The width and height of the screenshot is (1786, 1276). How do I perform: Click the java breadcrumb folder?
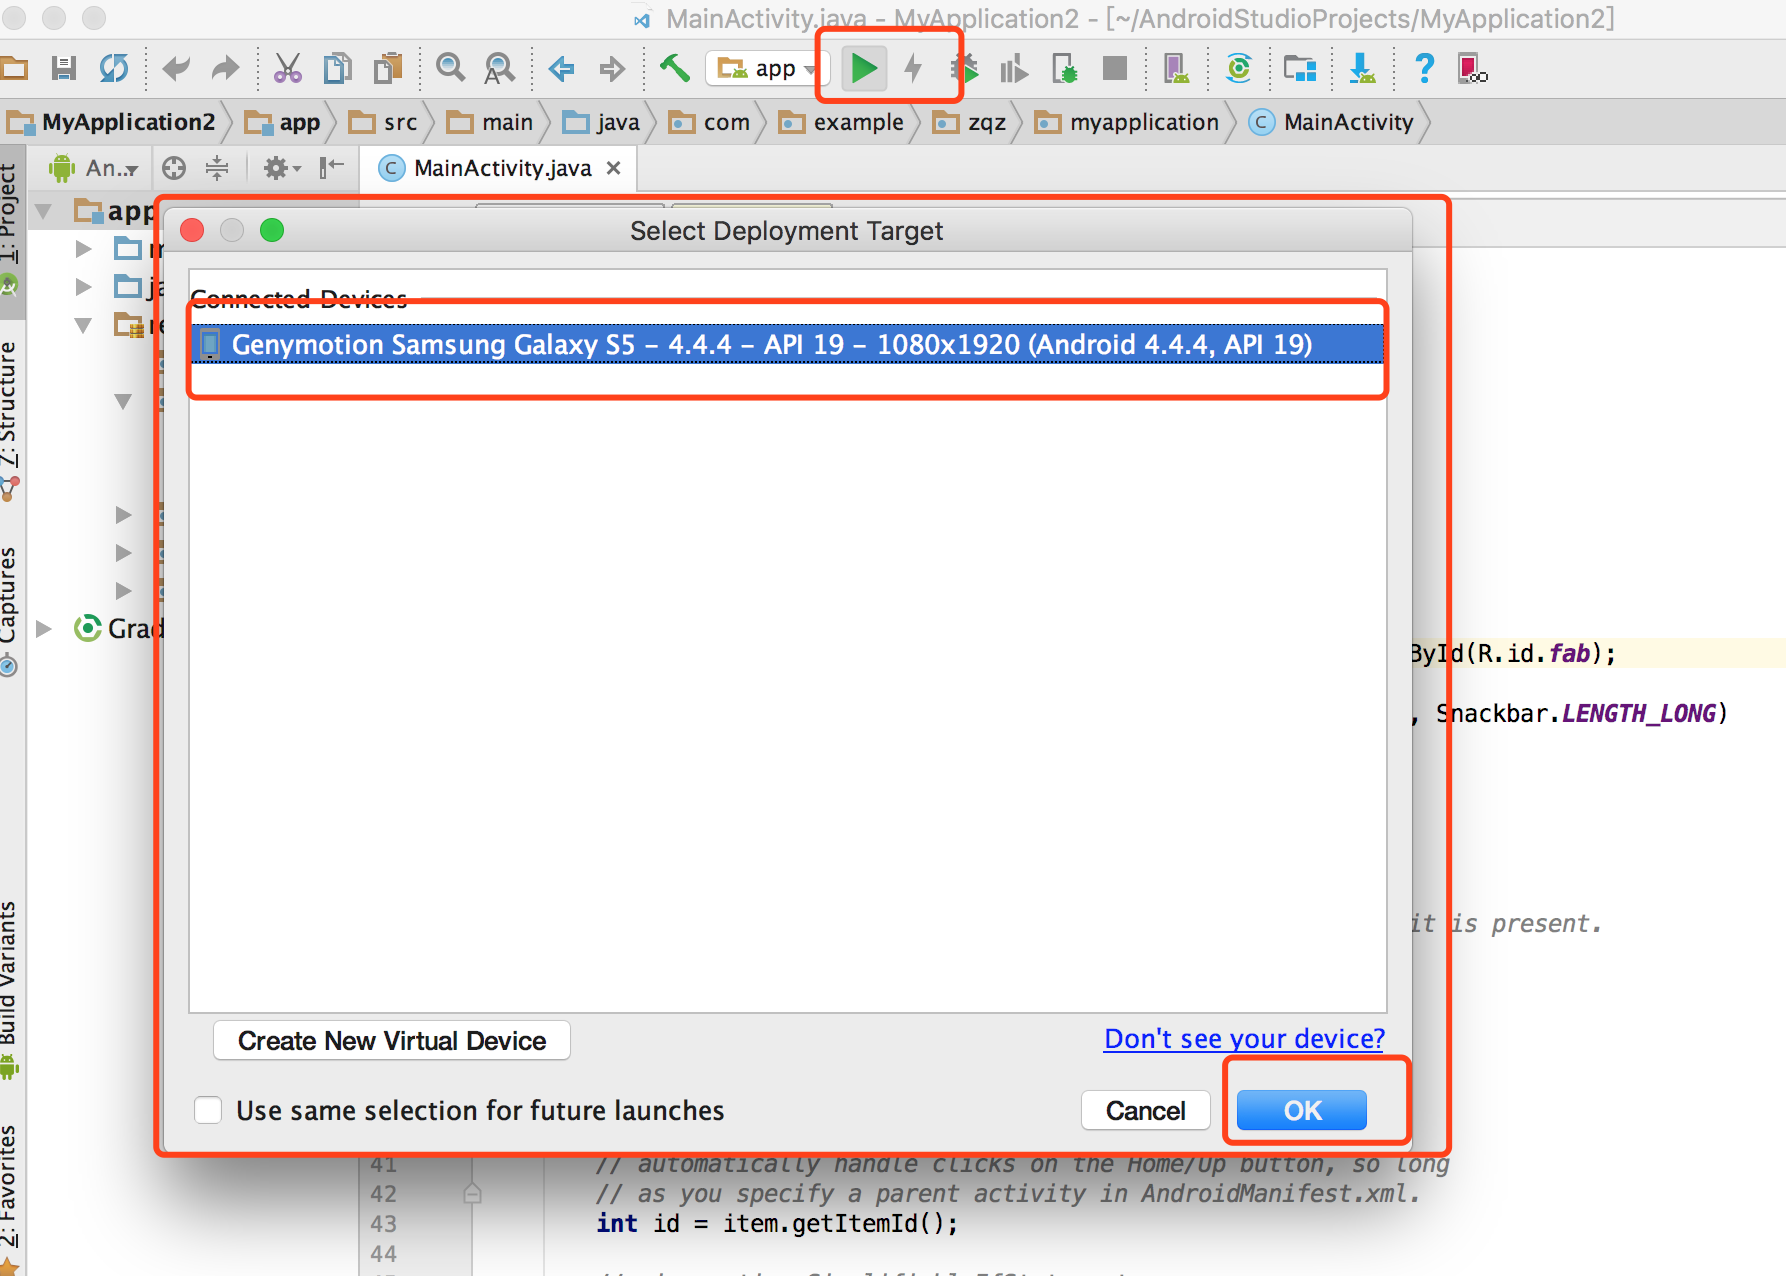601,122
